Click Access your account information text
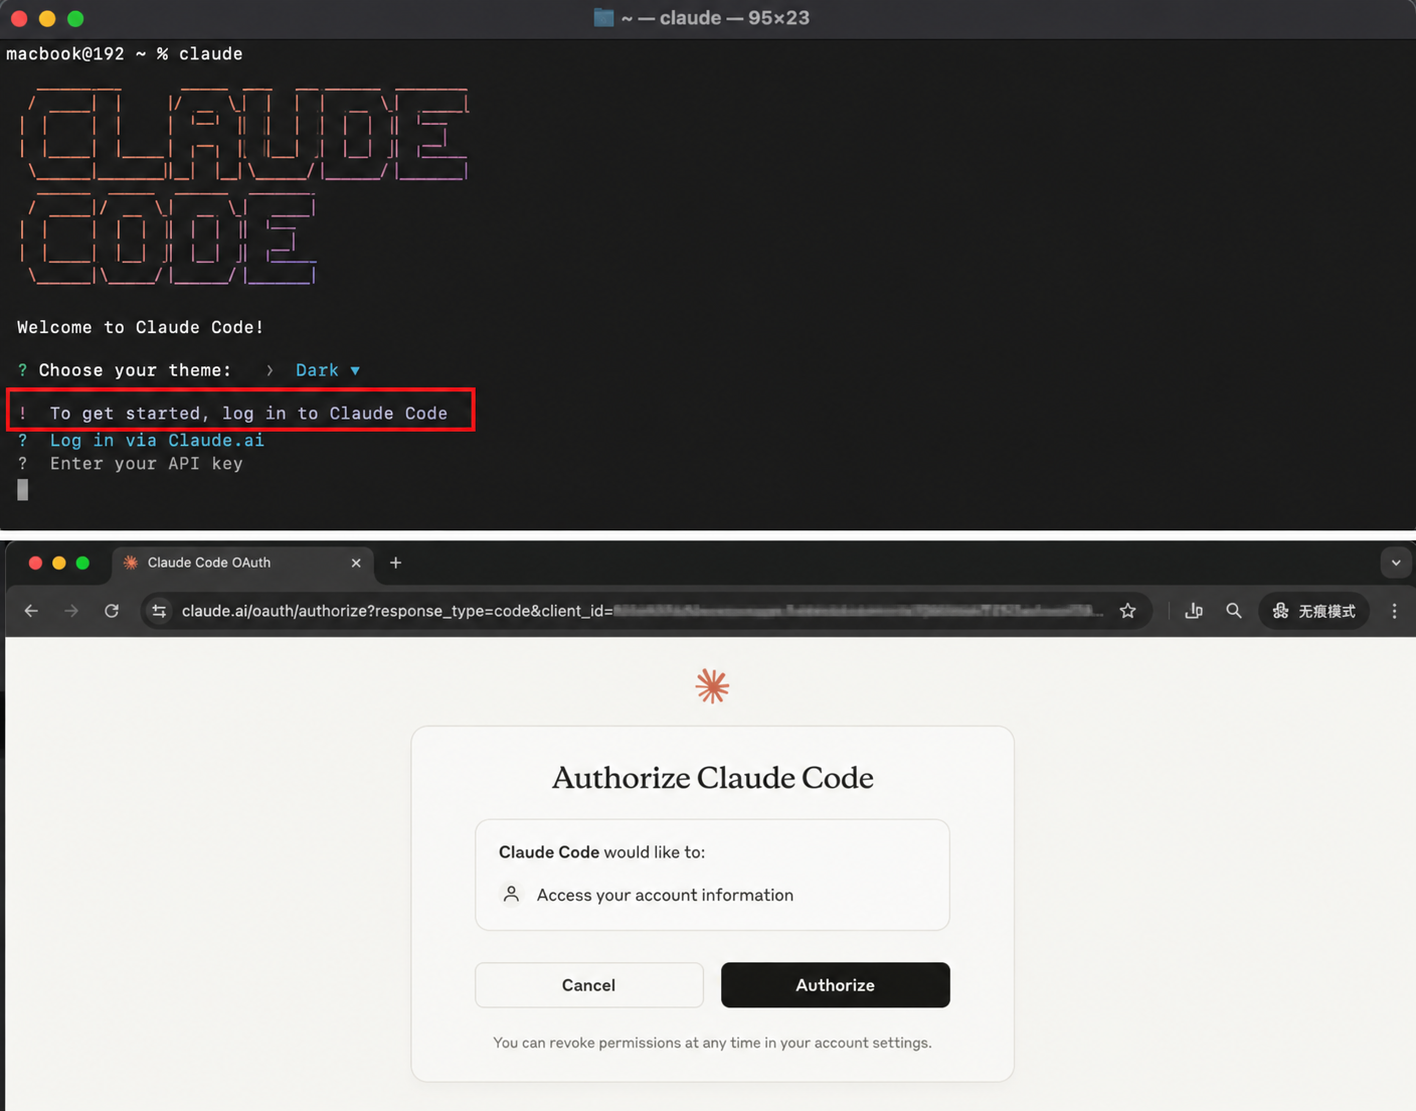 [665, 895]
